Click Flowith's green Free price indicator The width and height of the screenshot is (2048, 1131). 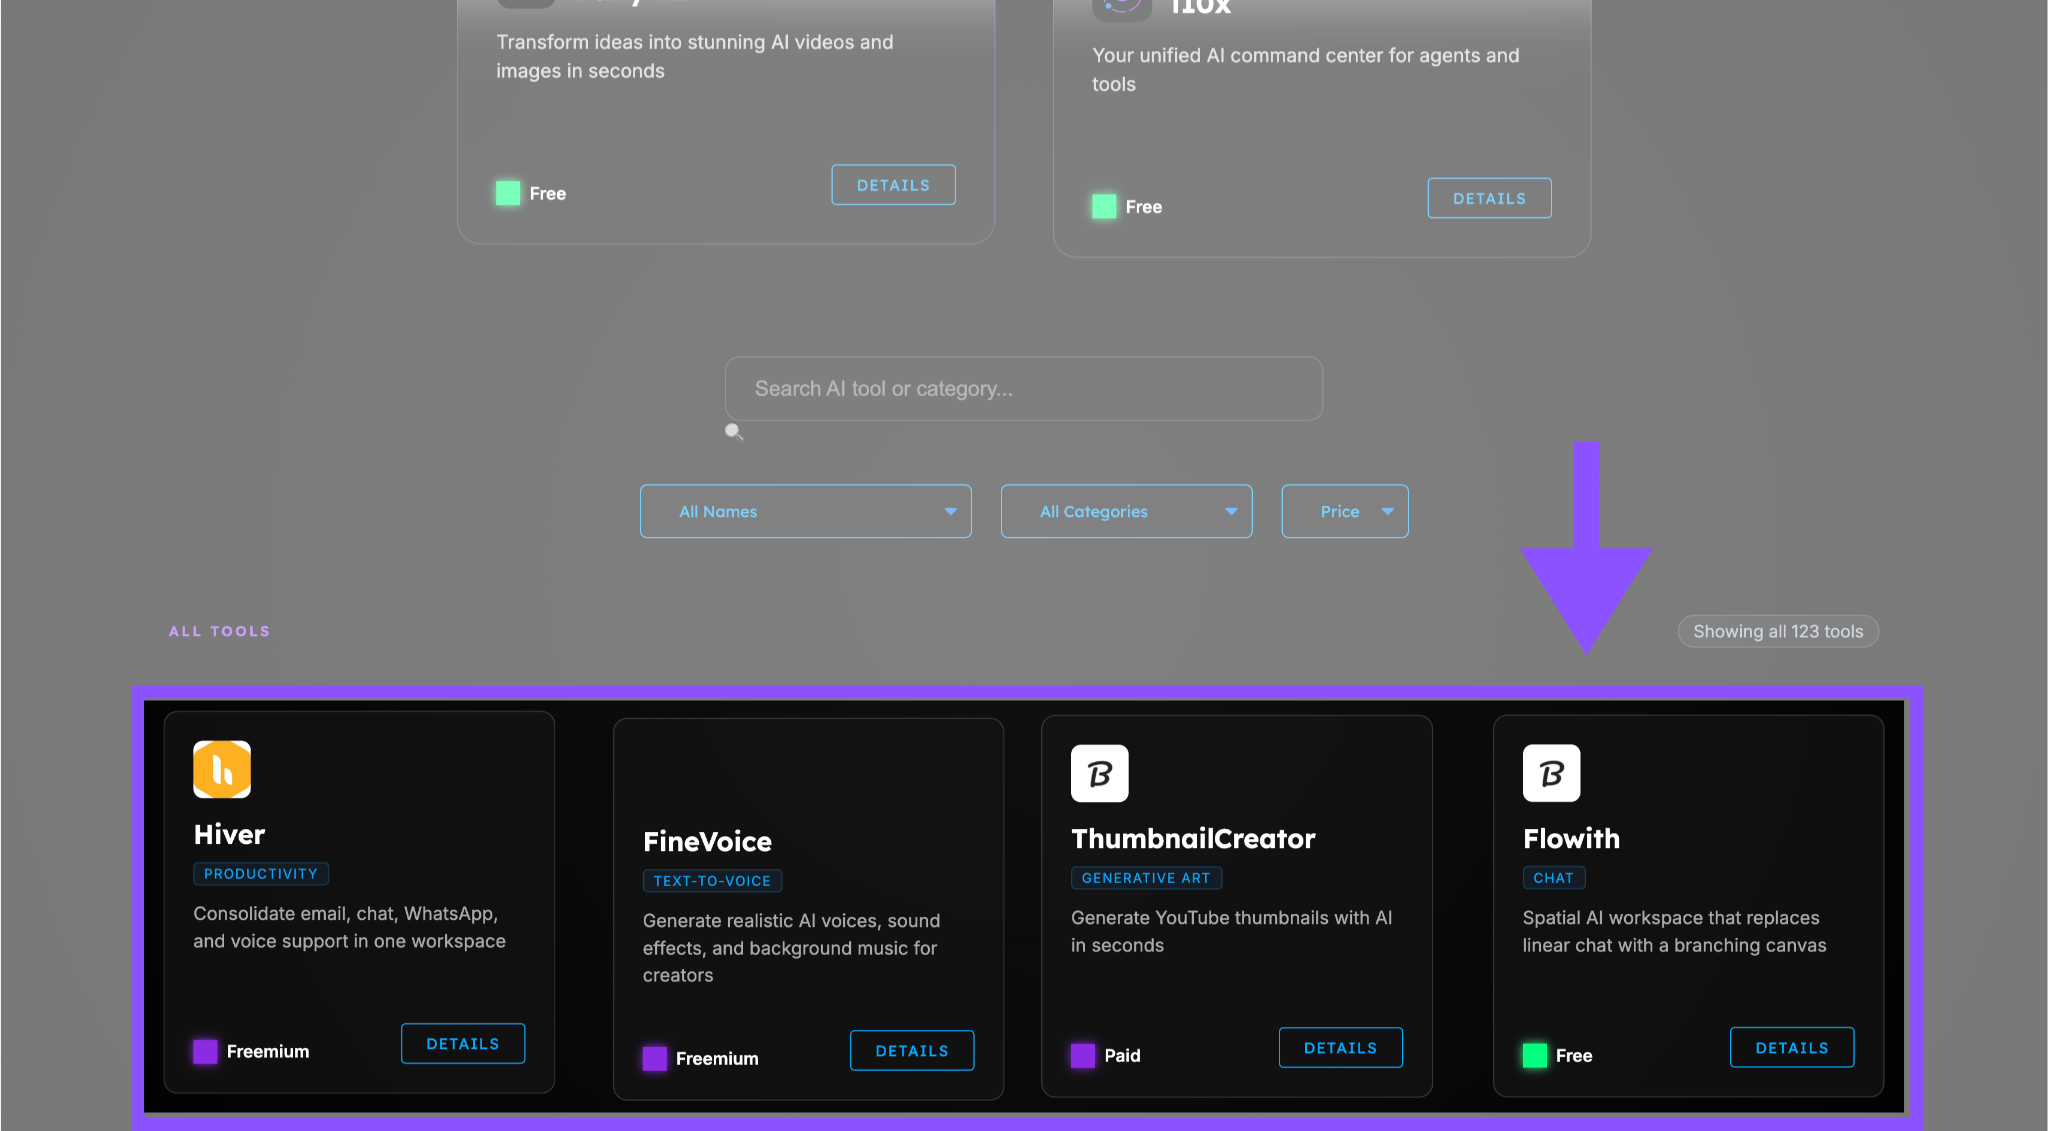(1534, 1055)
